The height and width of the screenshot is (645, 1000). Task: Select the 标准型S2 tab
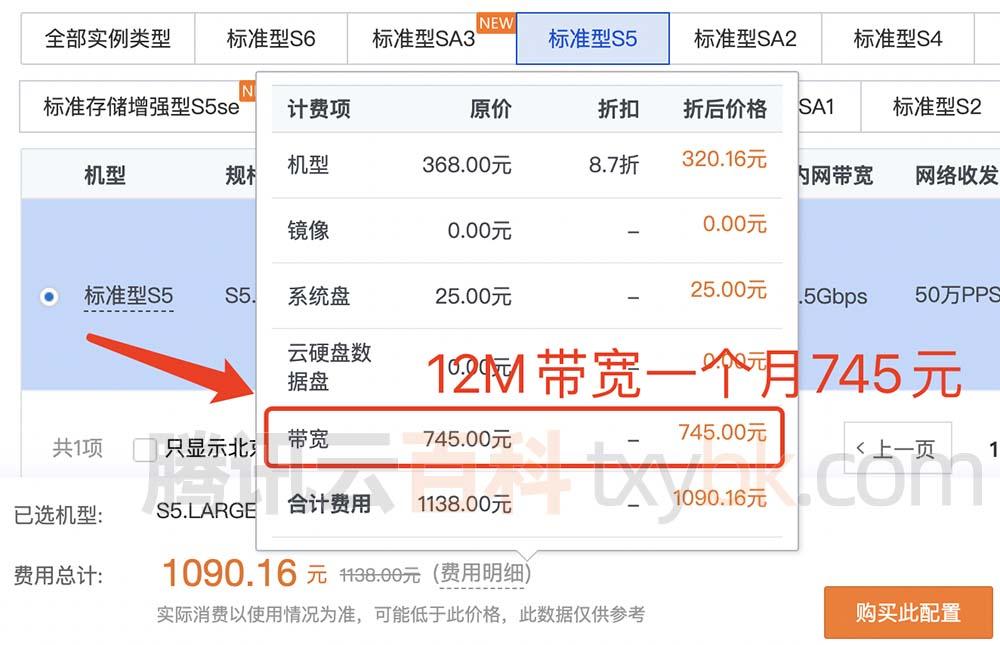[936, 107]
